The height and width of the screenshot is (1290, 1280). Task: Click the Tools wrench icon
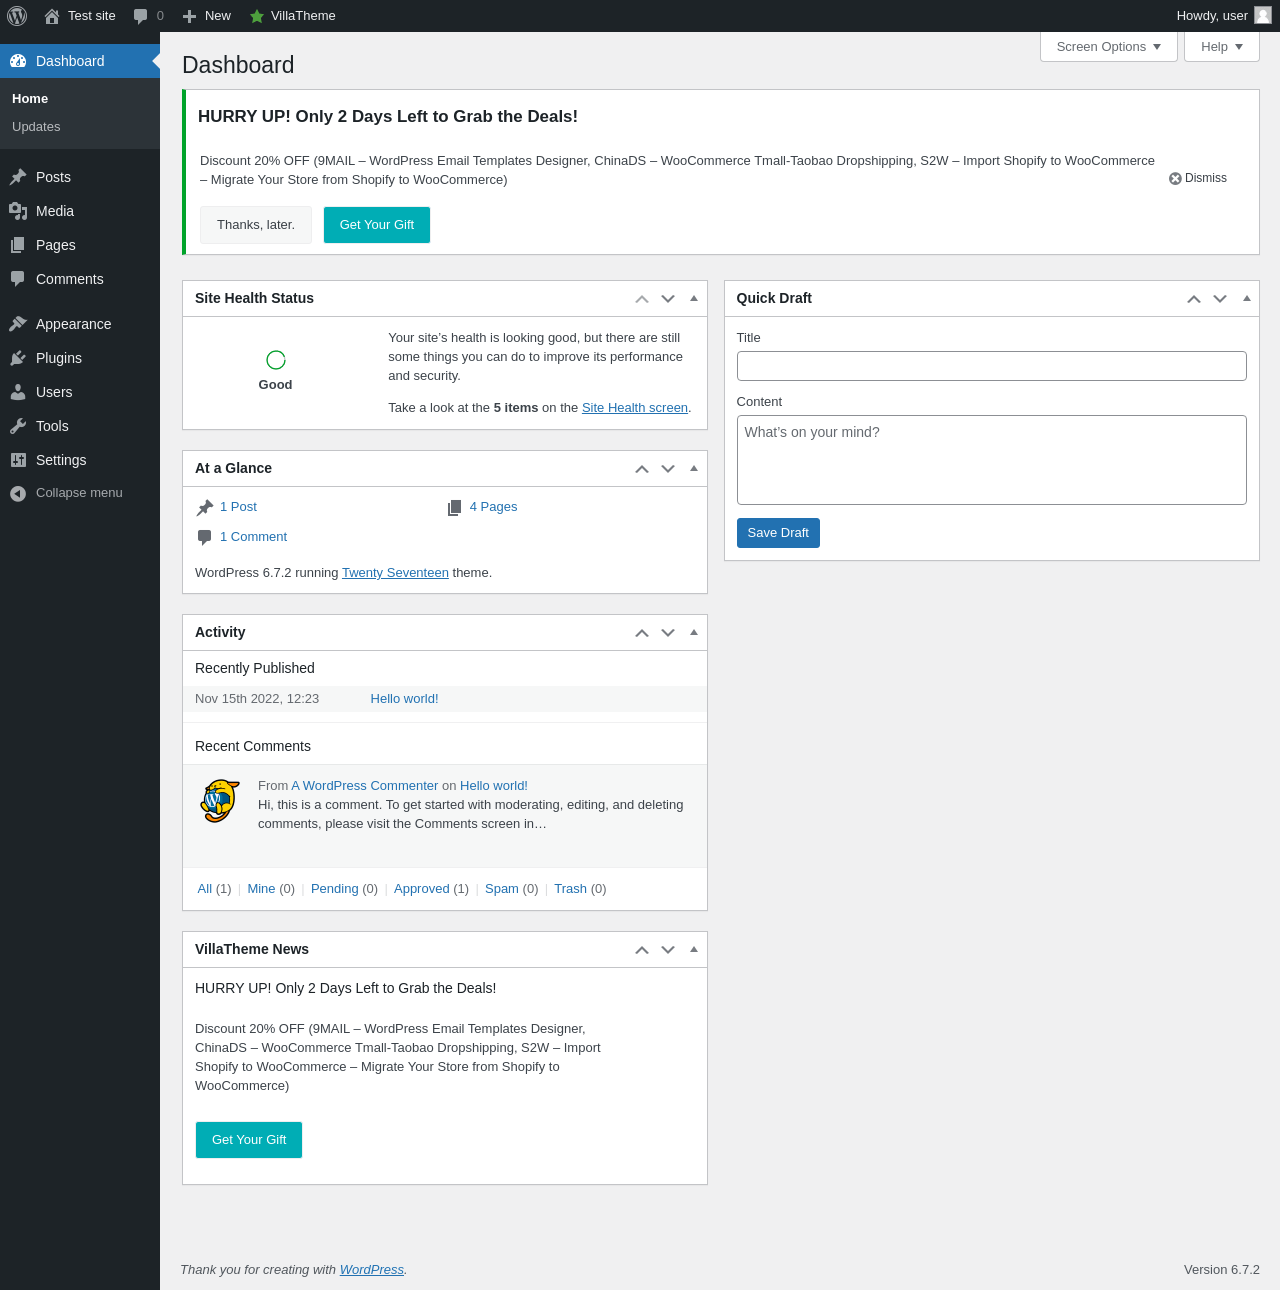[x=18, y=426]
